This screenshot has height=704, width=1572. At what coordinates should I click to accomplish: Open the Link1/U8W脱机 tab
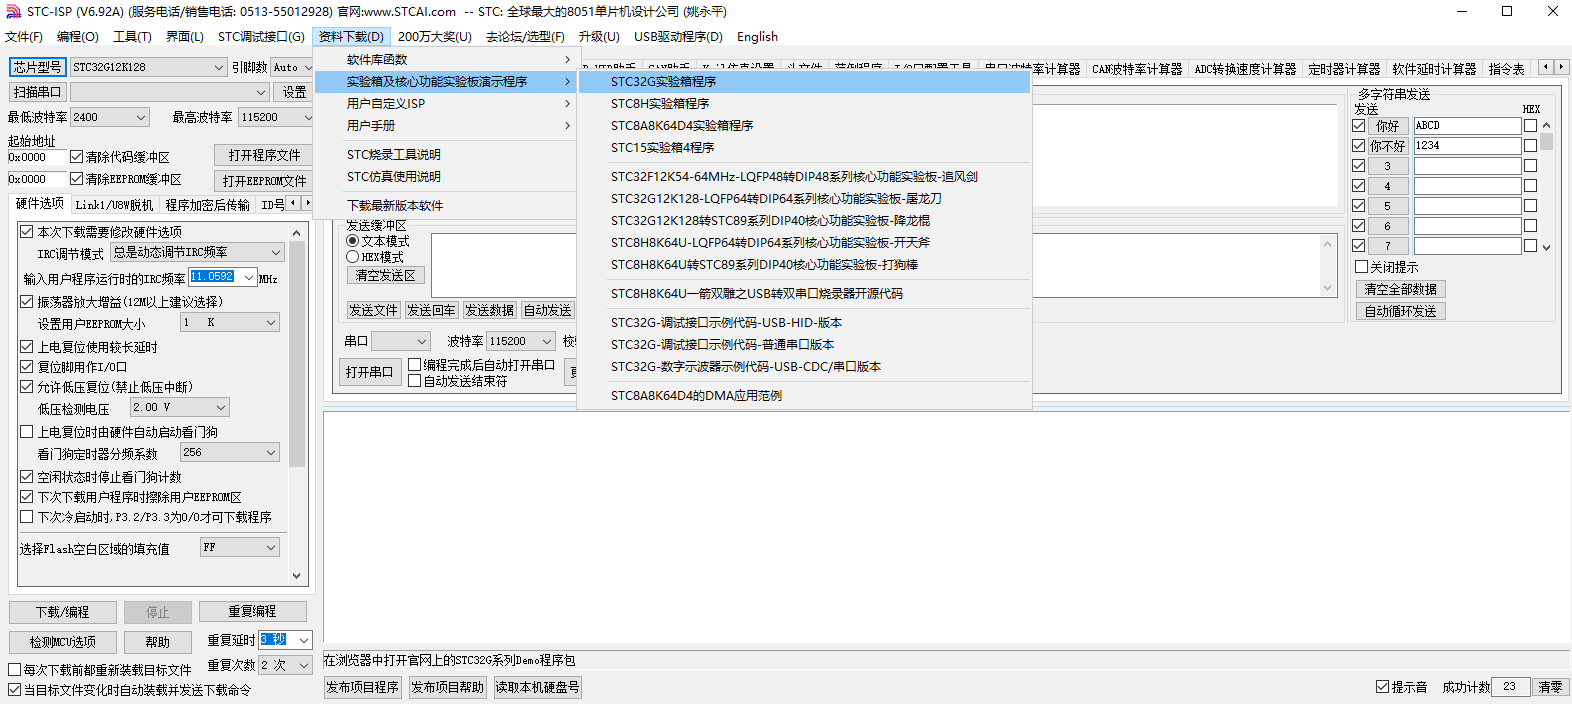click(115, 205)
